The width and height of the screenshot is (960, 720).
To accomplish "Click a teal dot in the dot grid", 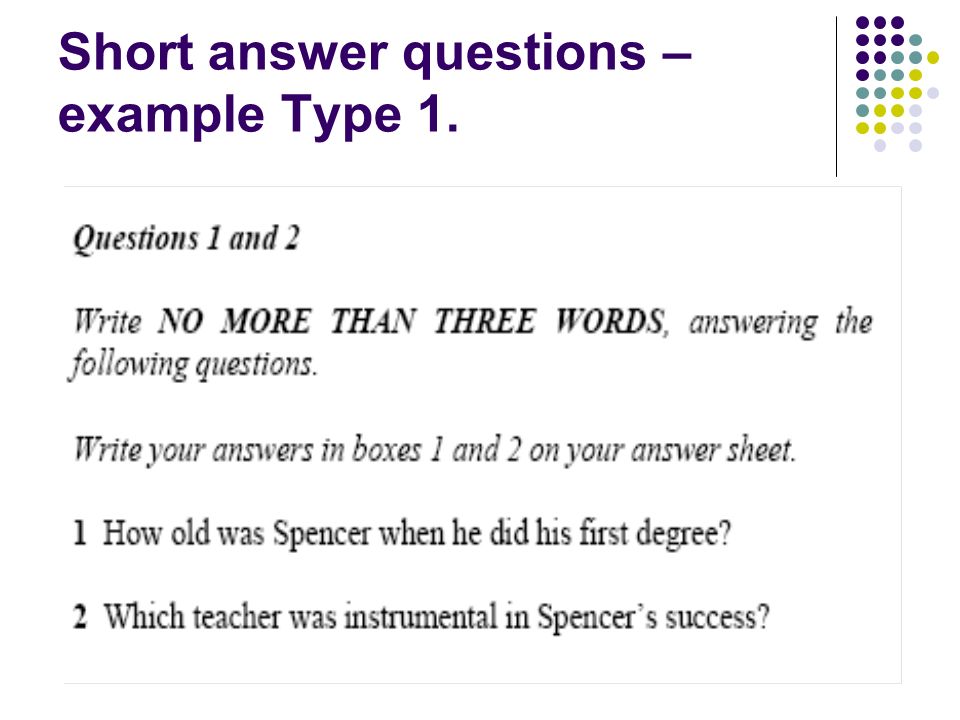I will pos(915,40).
